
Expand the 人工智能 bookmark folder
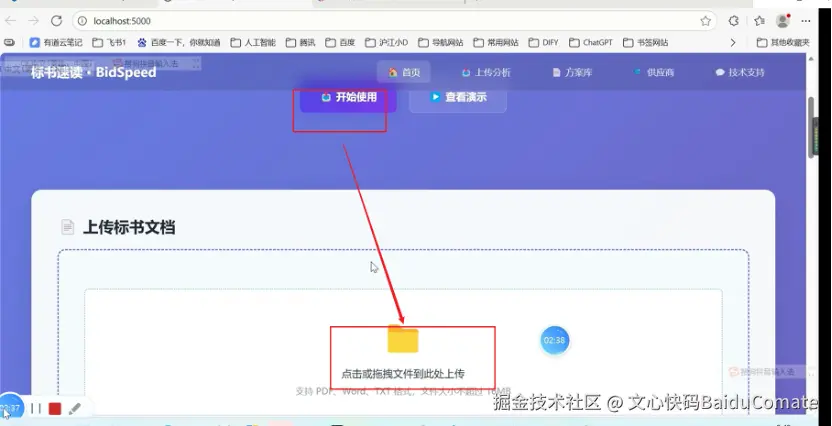click(253, 42)
